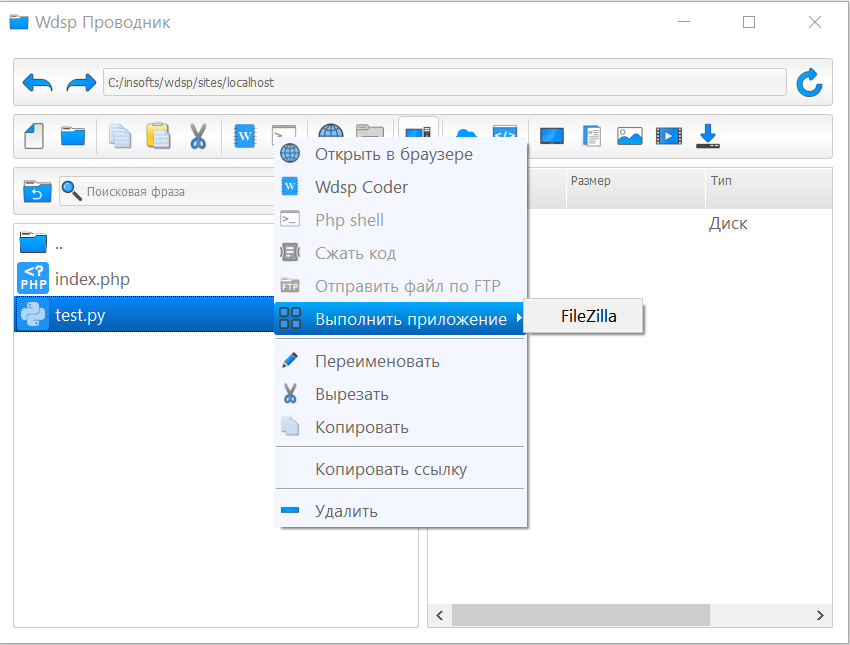The height and width of the screenshot is (645, 850).
Task: Click the address path field
Action: (445, 82)
